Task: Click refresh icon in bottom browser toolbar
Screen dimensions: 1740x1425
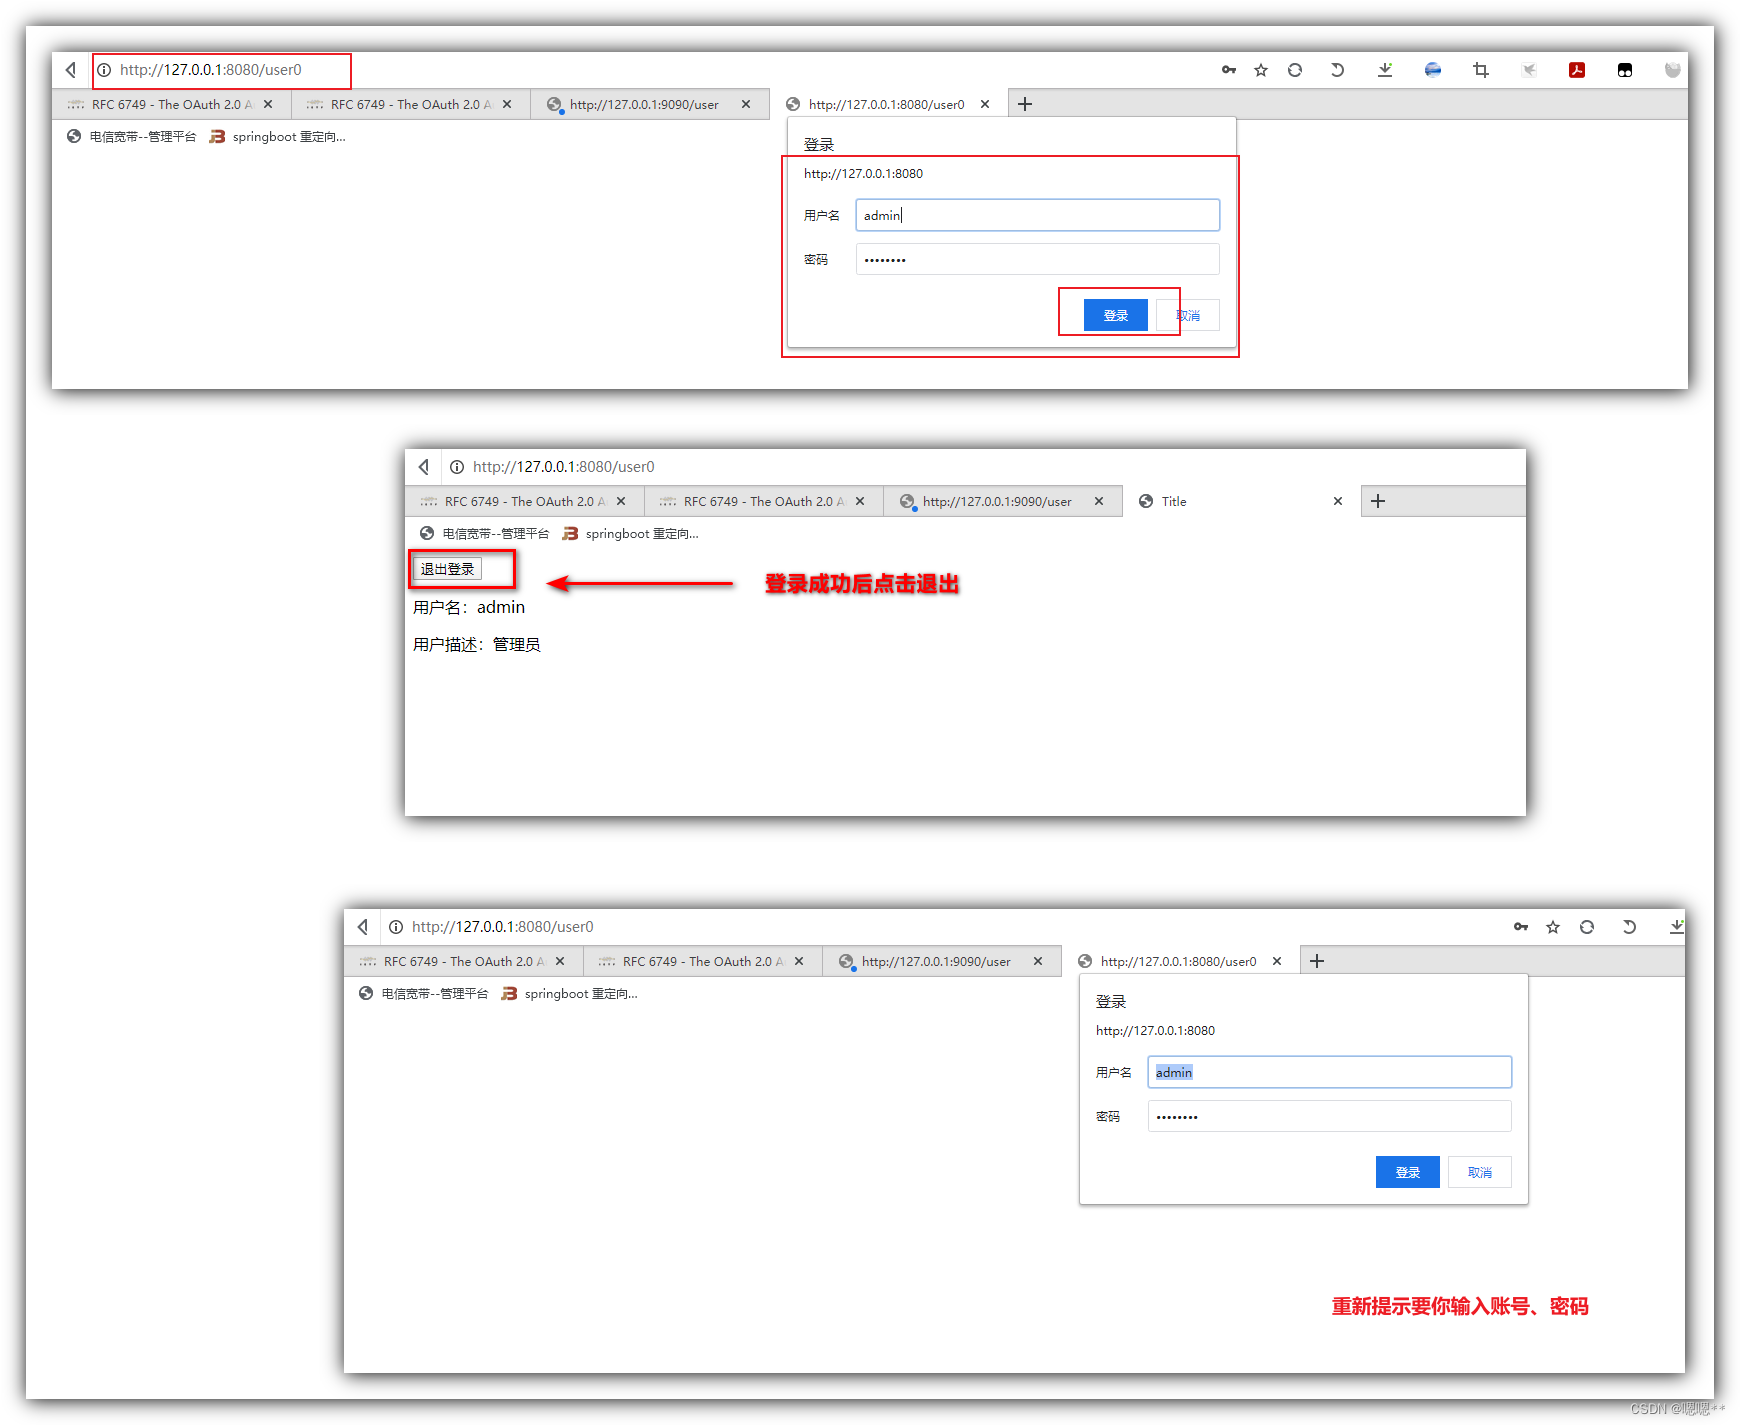Action: tap(1587, 927)
